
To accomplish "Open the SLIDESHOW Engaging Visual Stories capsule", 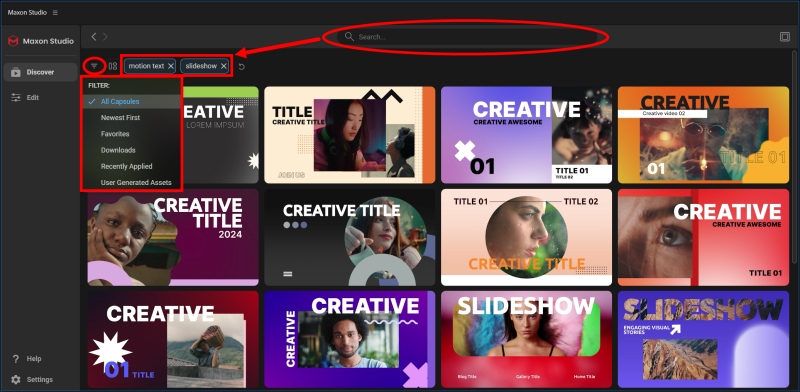I will 703,339.
